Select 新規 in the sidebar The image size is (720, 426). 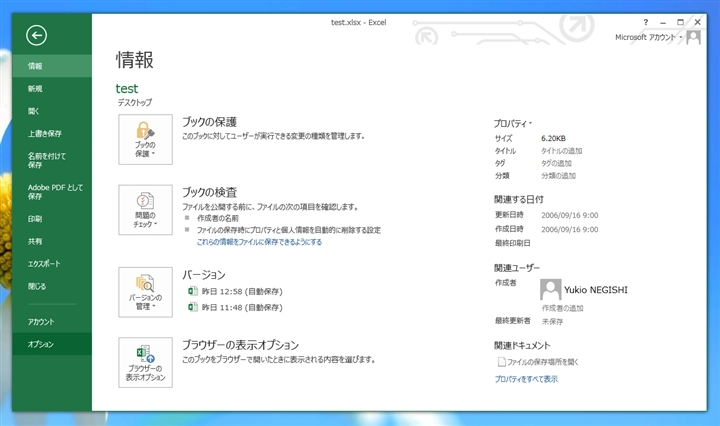tap(52, 89)
